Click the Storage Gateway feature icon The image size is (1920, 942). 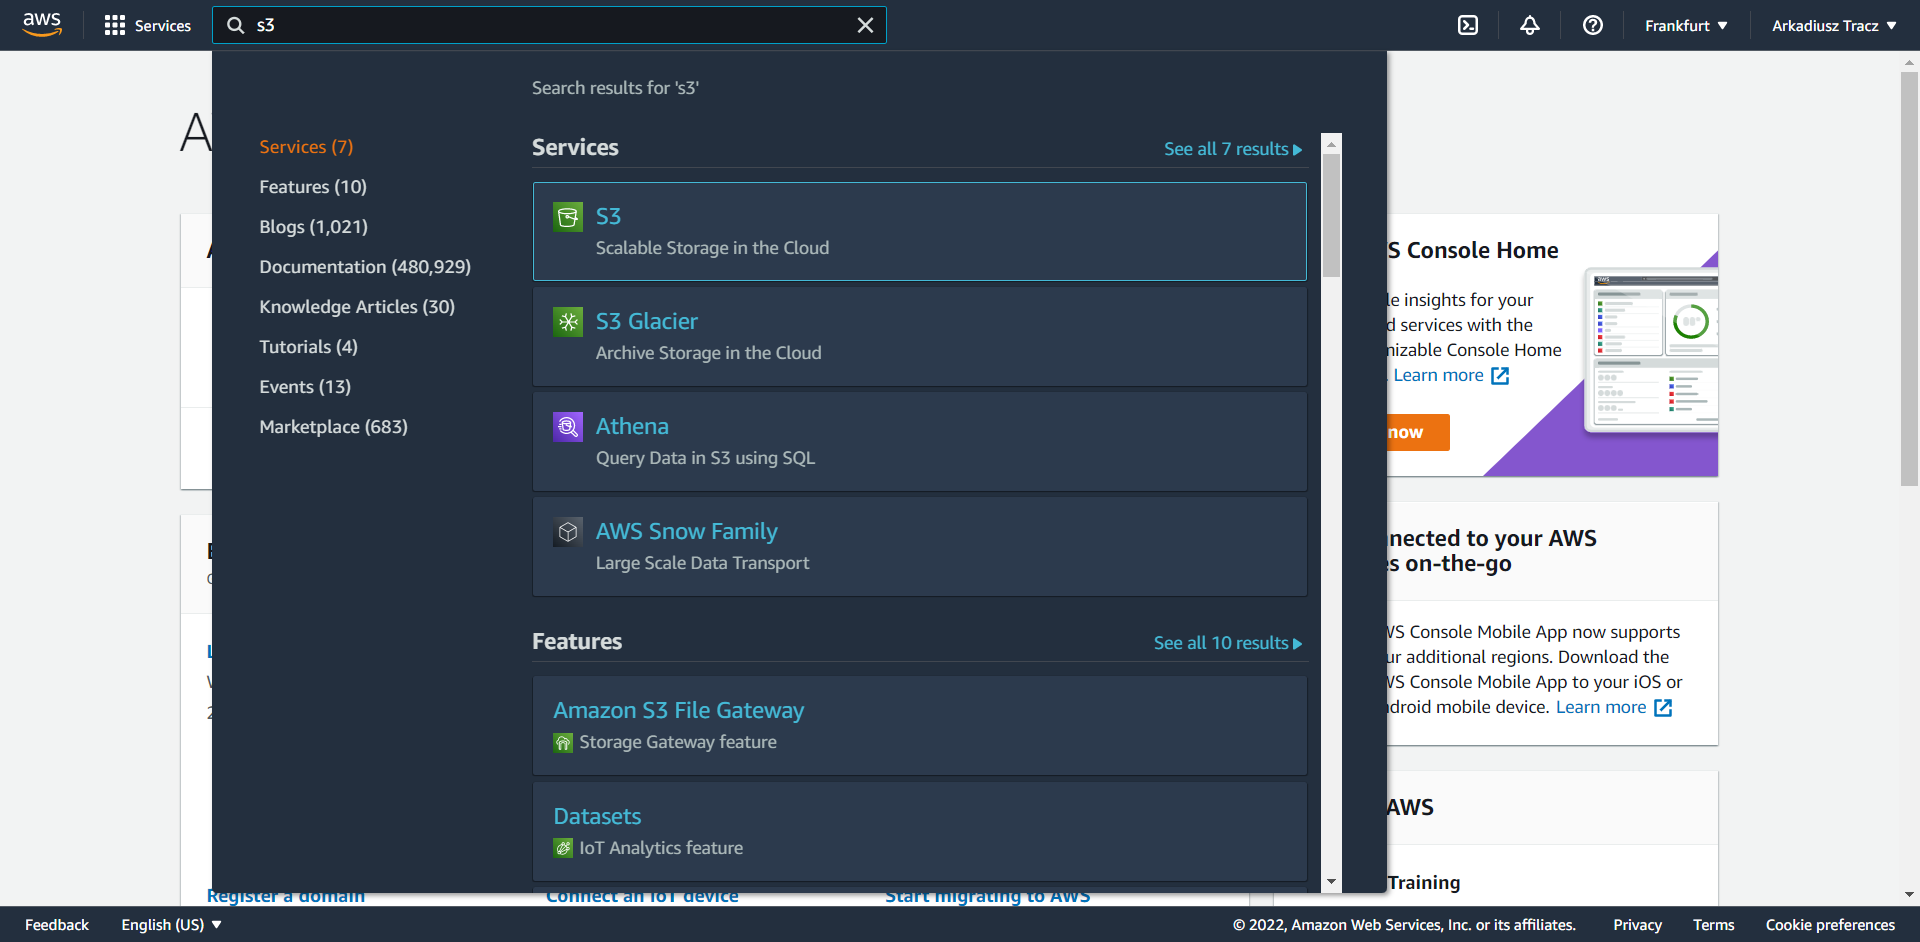(563, 743)
